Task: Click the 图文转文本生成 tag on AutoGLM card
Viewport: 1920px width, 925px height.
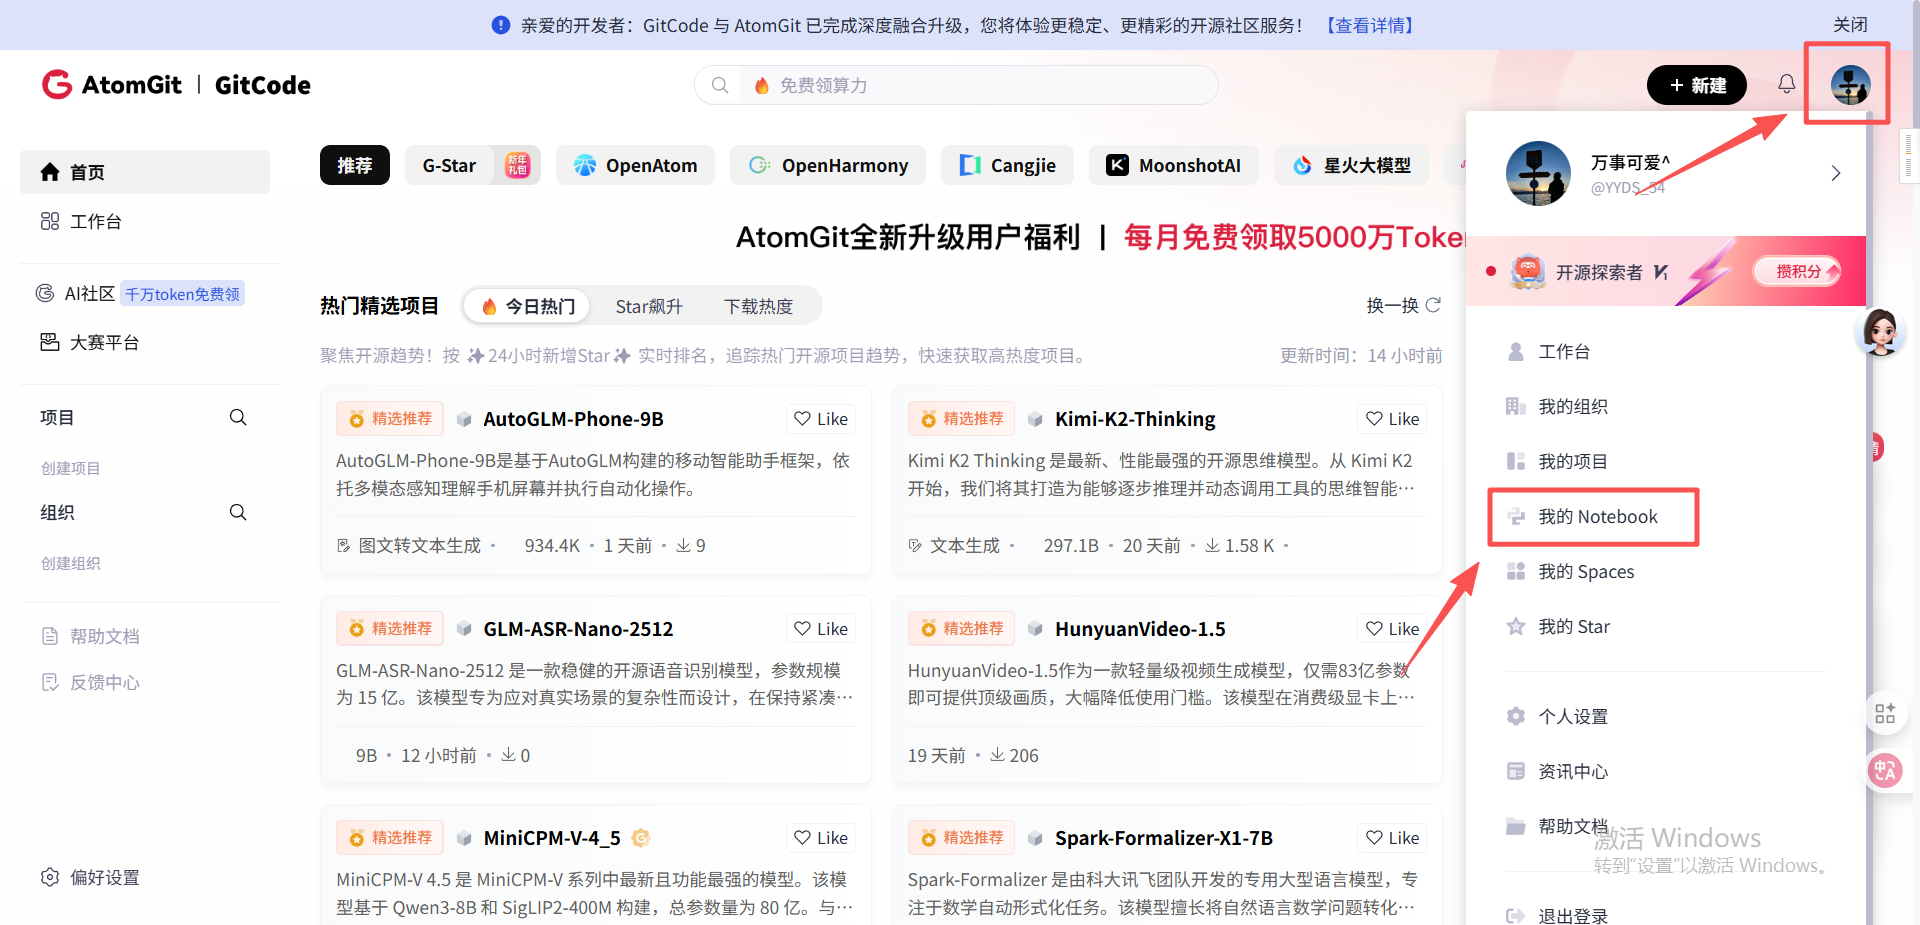Action: (x=419, y=545)
